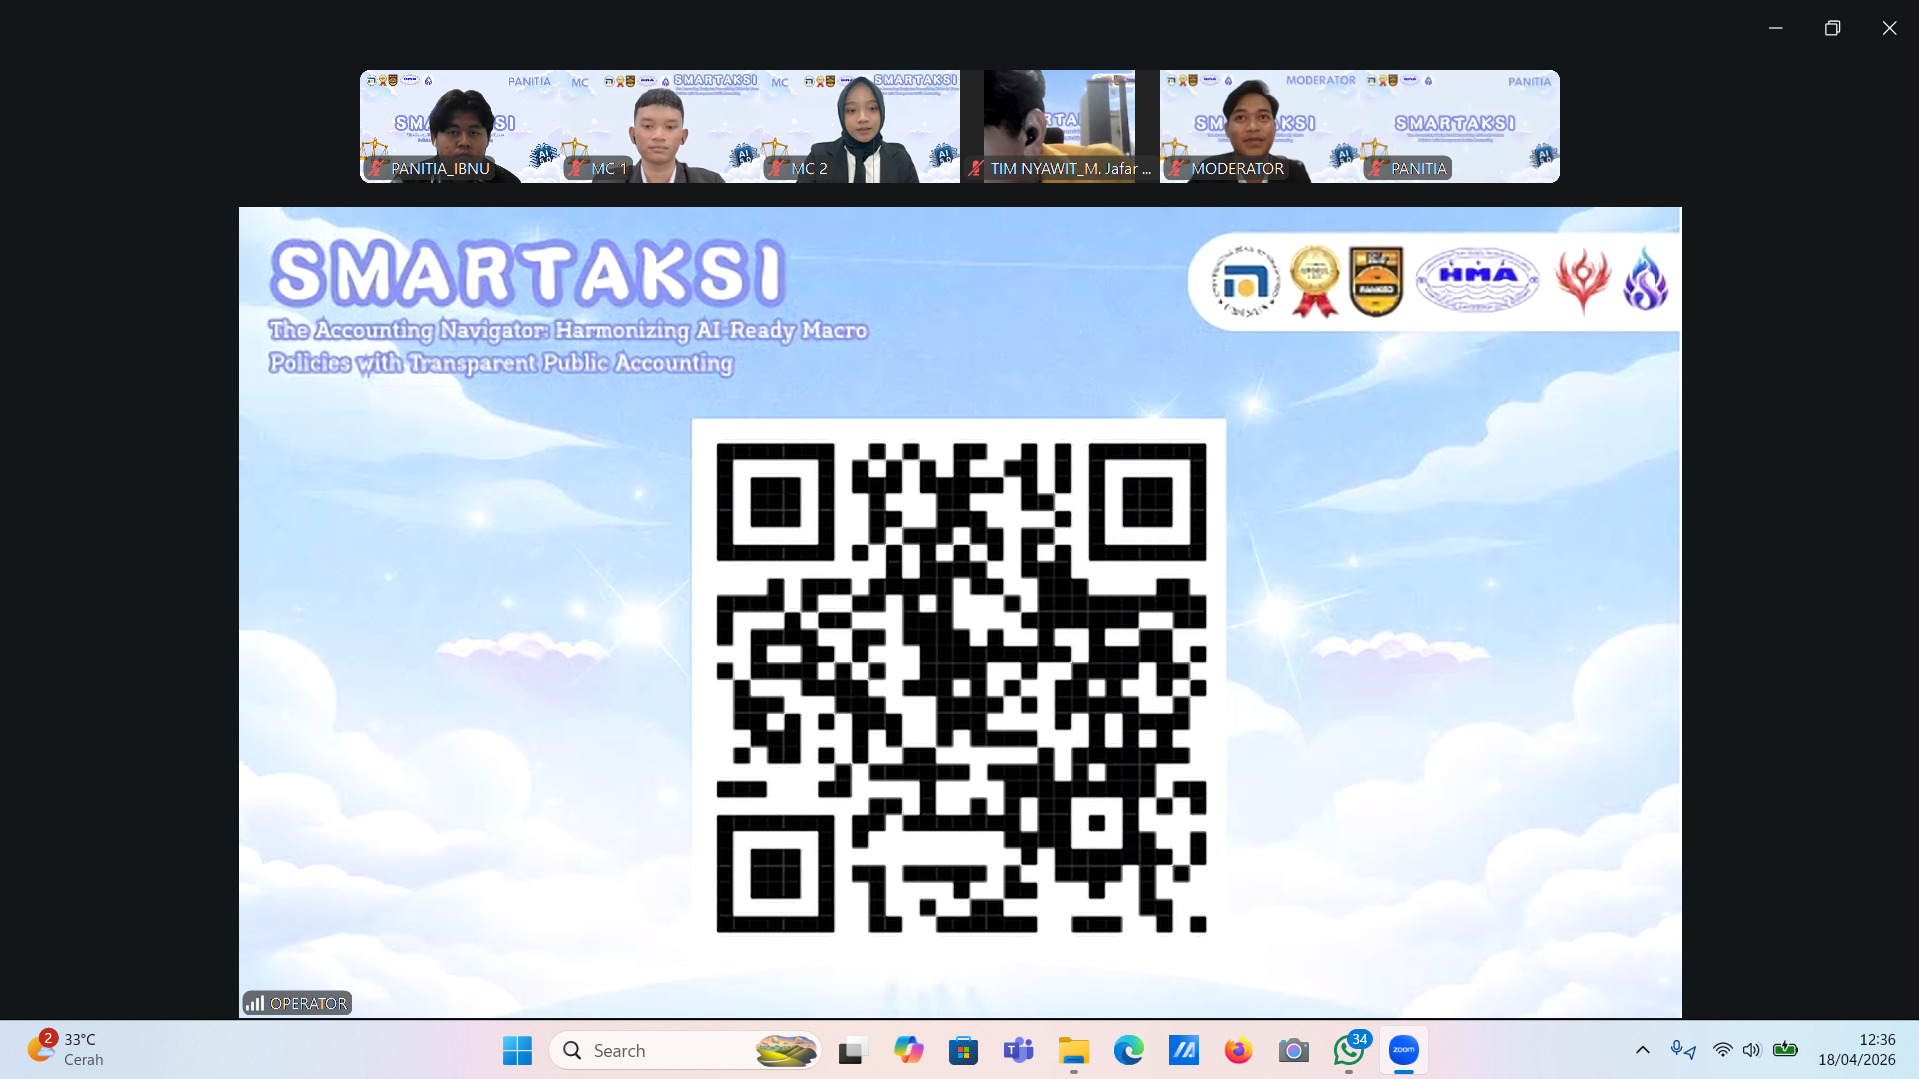This screenshot has width=1919, height=1079.
Task: Expand hidden icons in the system tray
Action: [x=1642, y=1050]
